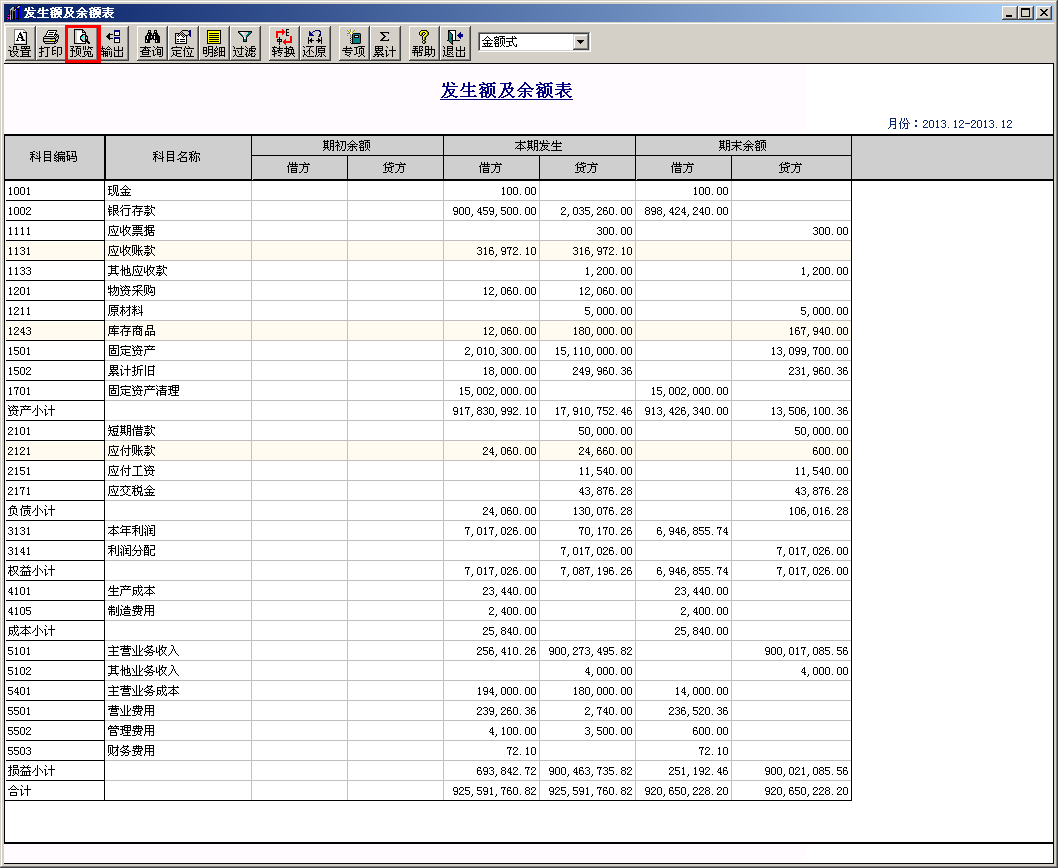Select the 制造费用 row
The width and height of the screenshot is (1058, 868).
428,611
